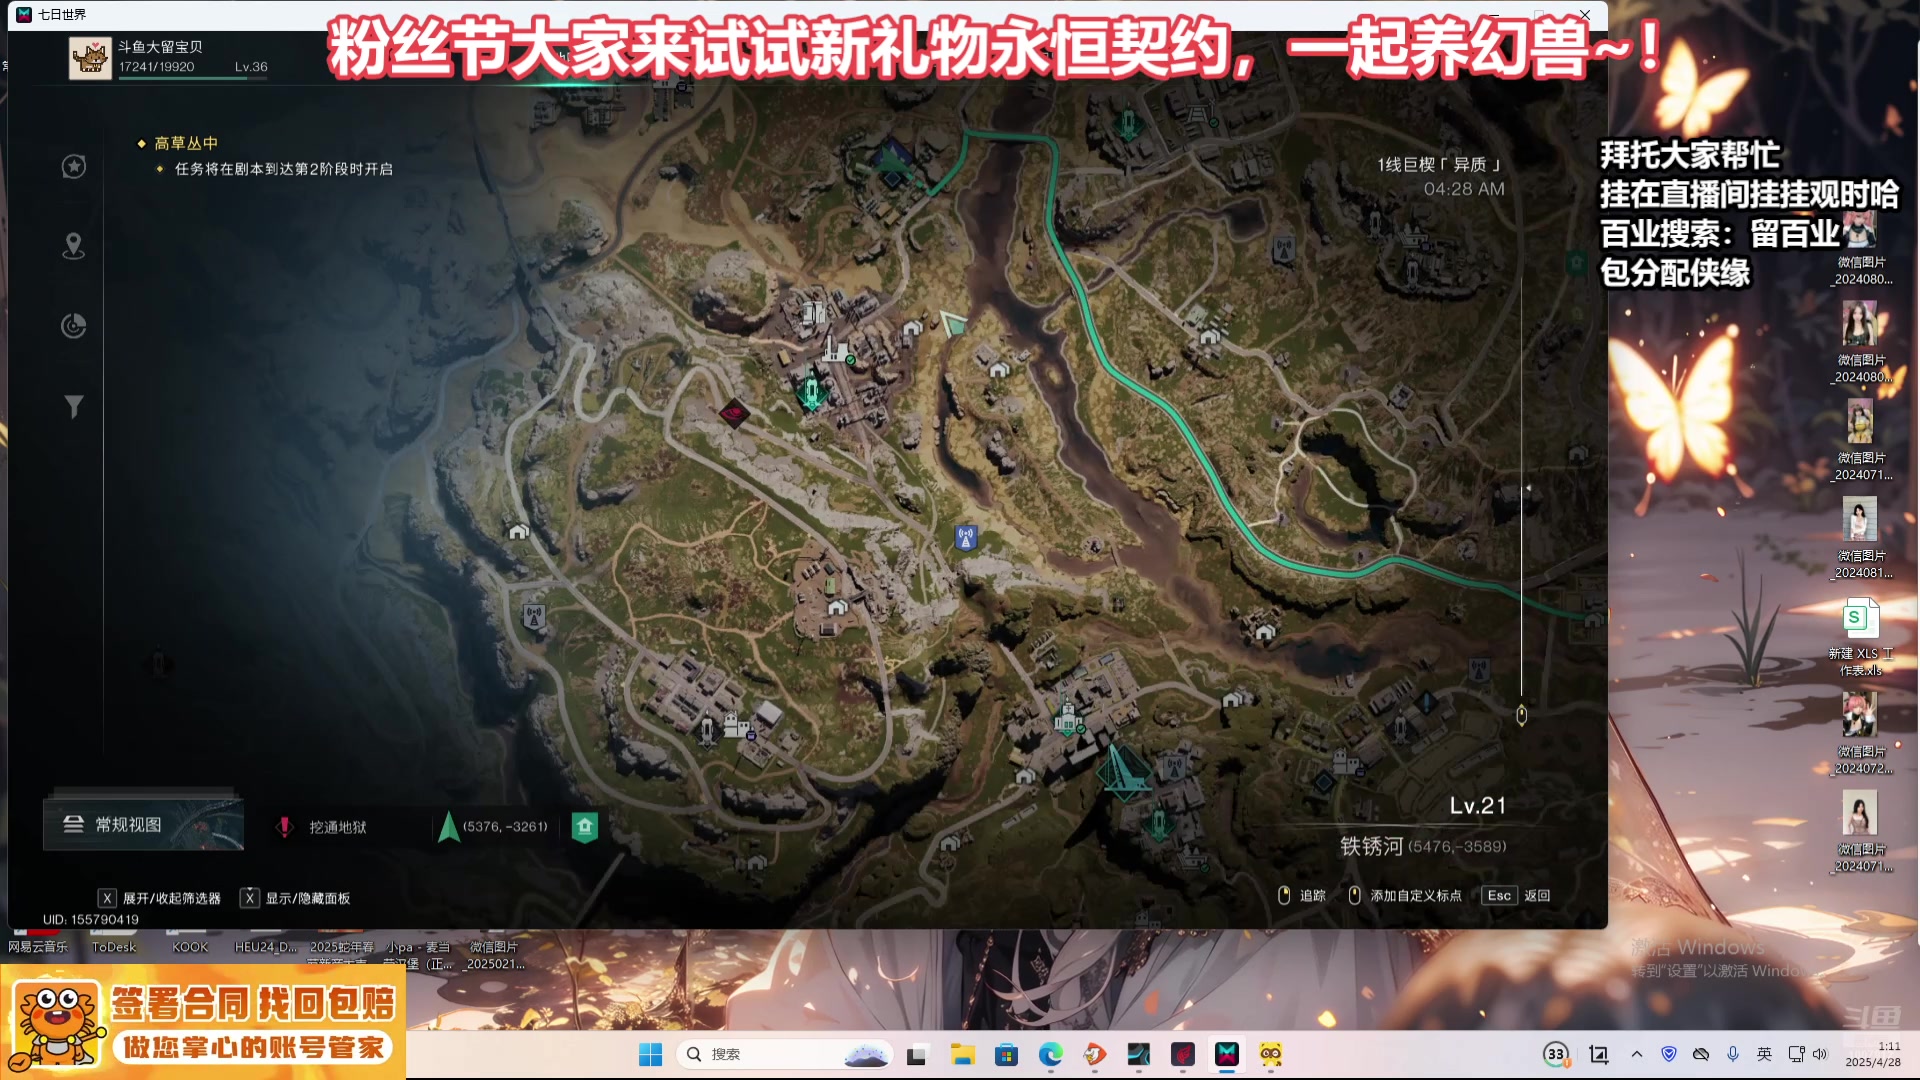Select the green player position arrow icon
1920x1080 pixels.
(449, 827)
